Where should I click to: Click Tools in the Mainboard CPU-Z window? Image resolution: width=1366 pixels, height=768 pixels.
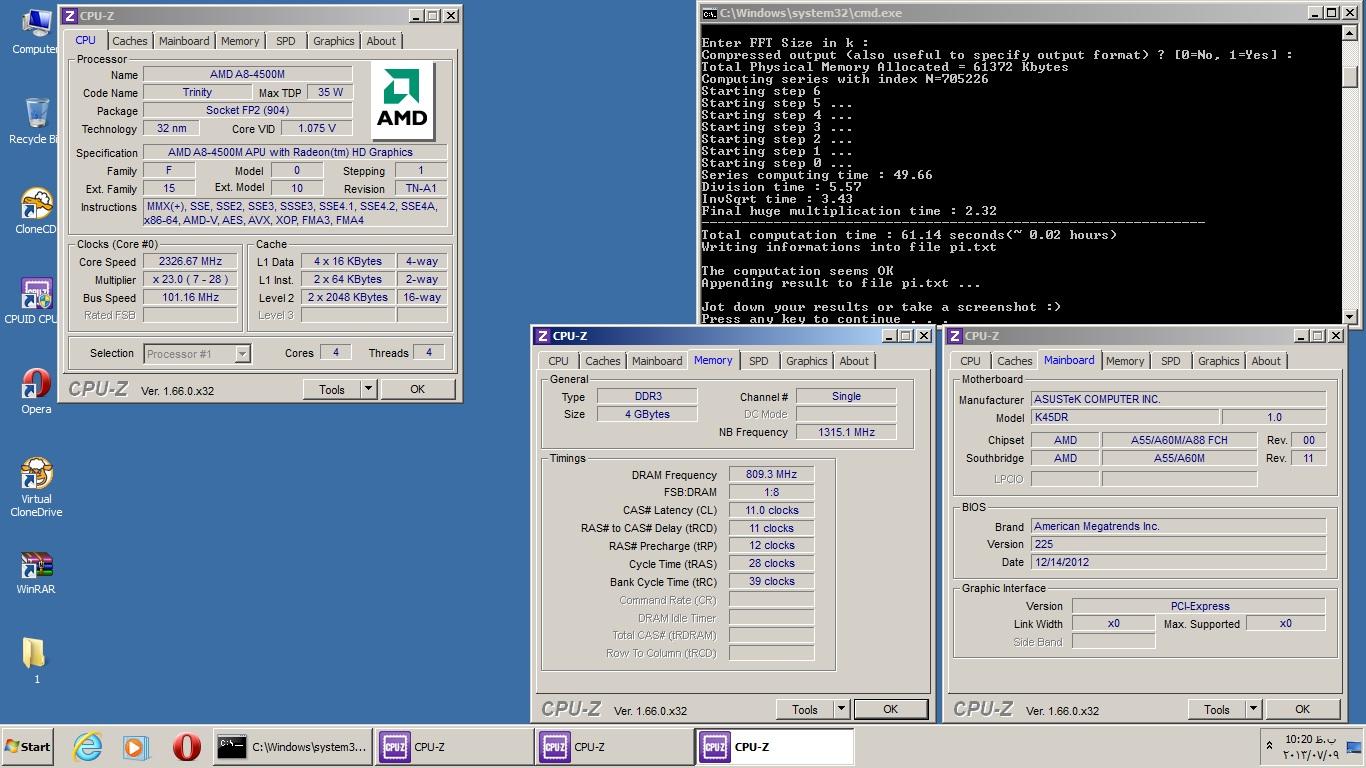1216,709
